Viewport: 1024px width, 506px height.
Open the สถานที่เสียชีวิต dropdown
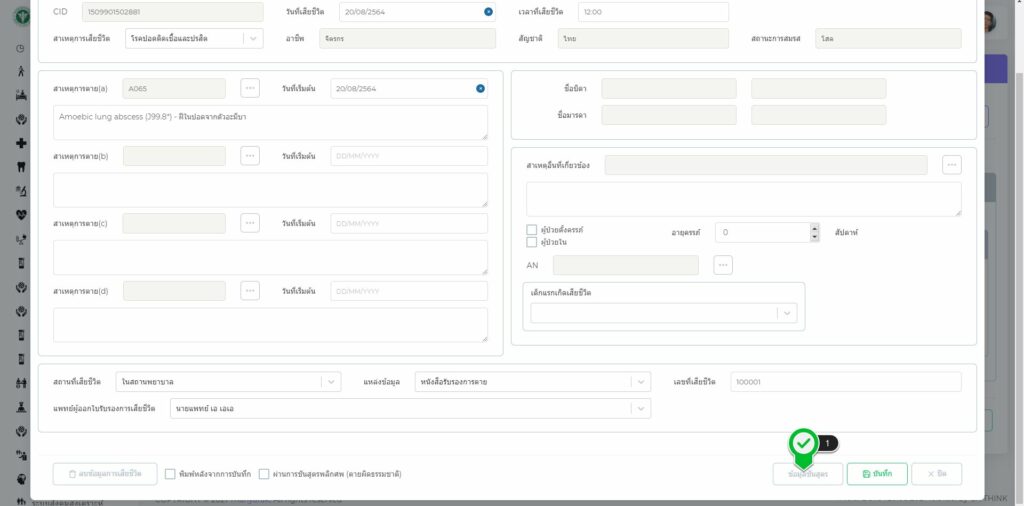tap(331, 381)
